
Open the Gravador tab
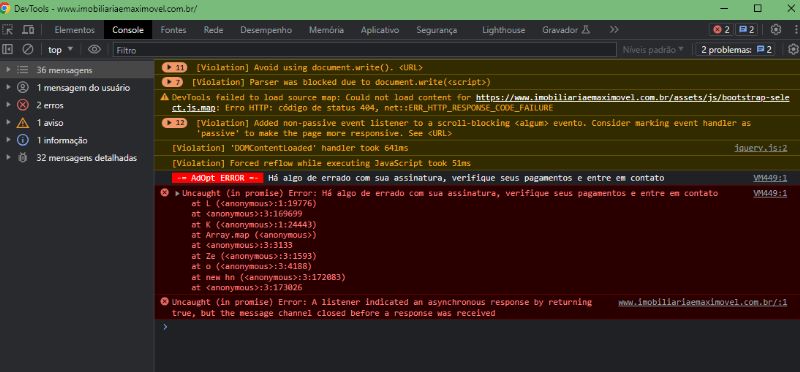pyautogui.click(x=566, y=30)
